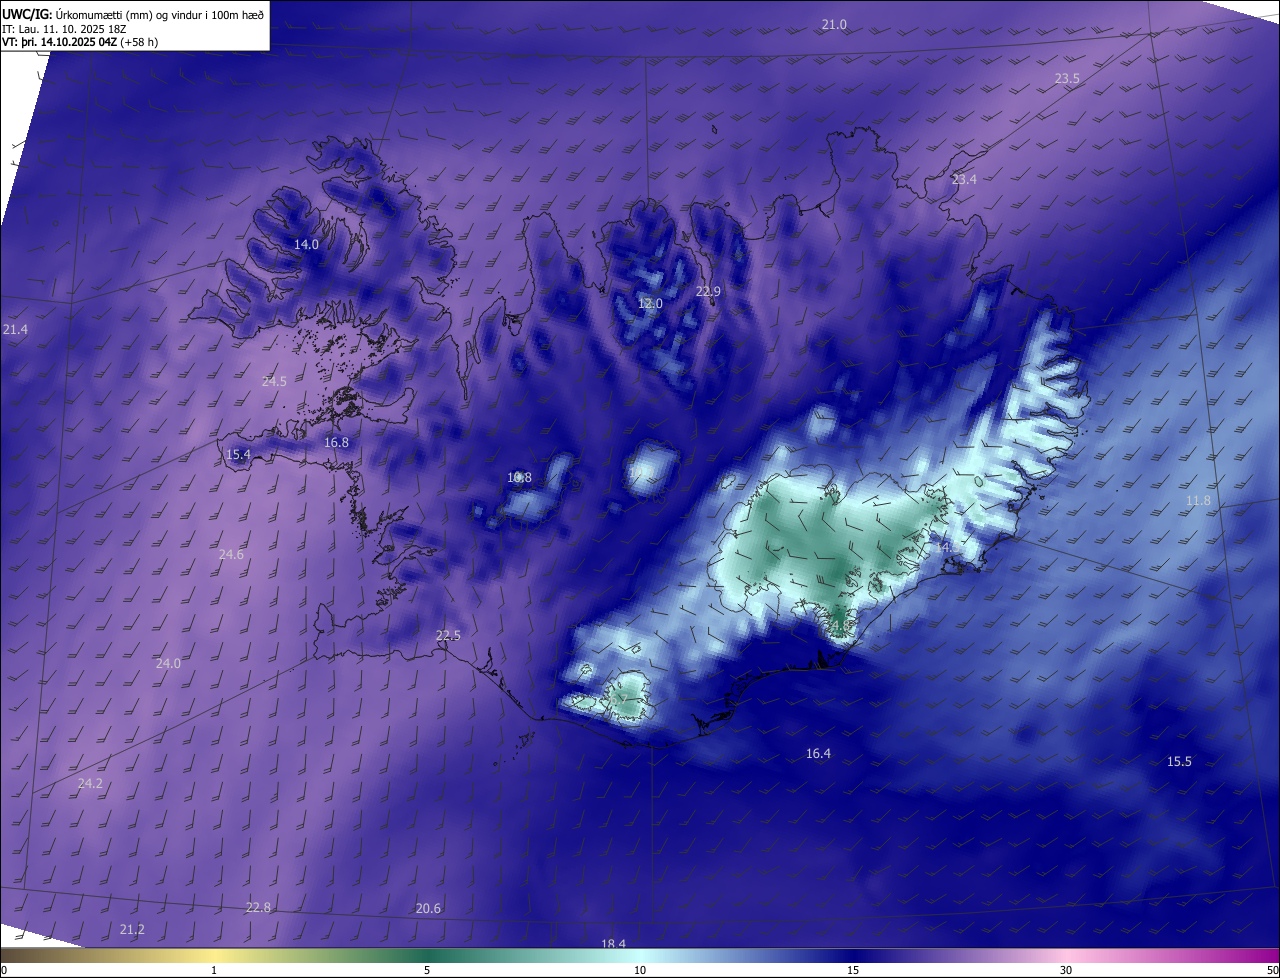
Task: Click the 21.2 value label
Action: pyautogui.click(x=132, y=929)
